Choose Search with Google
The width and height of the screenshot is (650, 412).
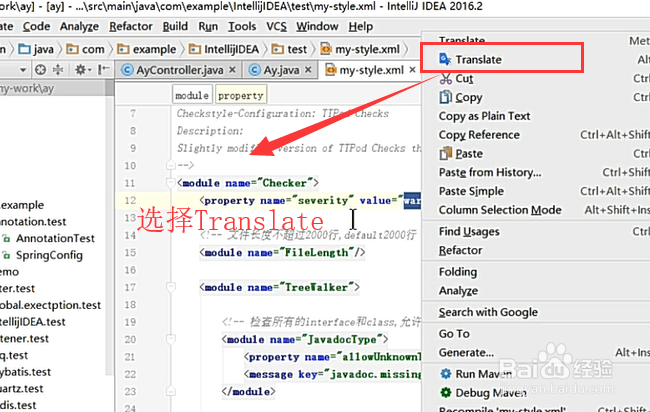488,313
